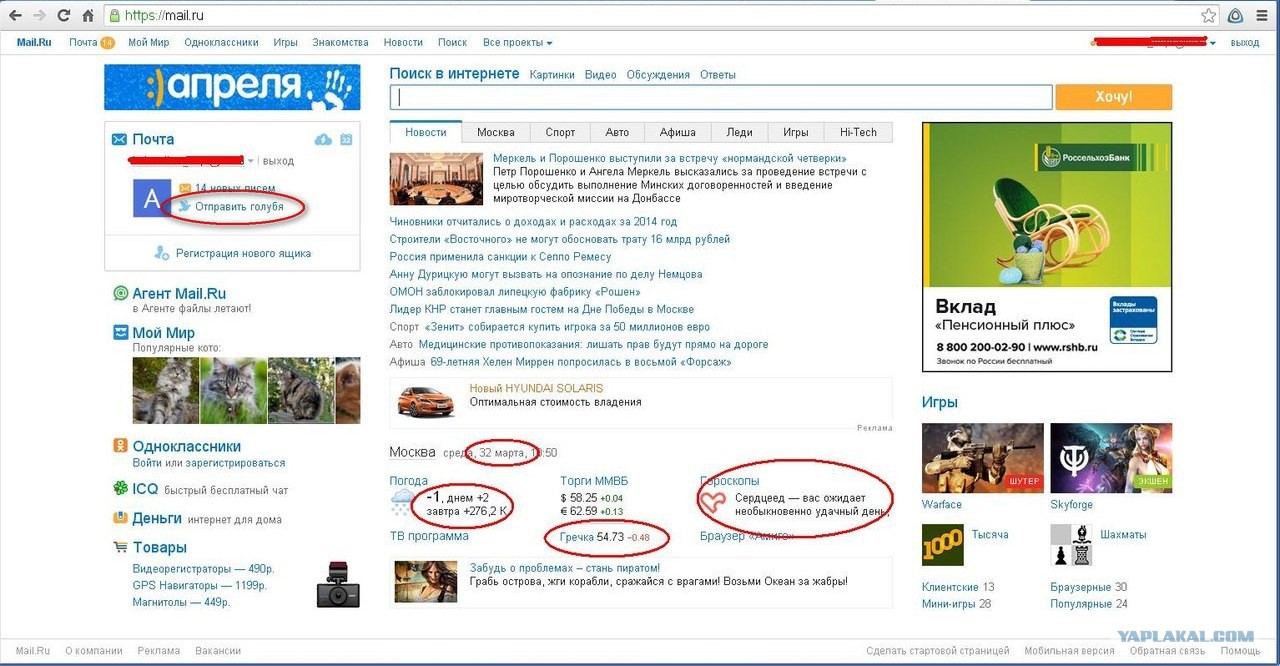Open the browser extension icon beside the star
This screenshot has width=1280, height=666.
click(1236, 16)
